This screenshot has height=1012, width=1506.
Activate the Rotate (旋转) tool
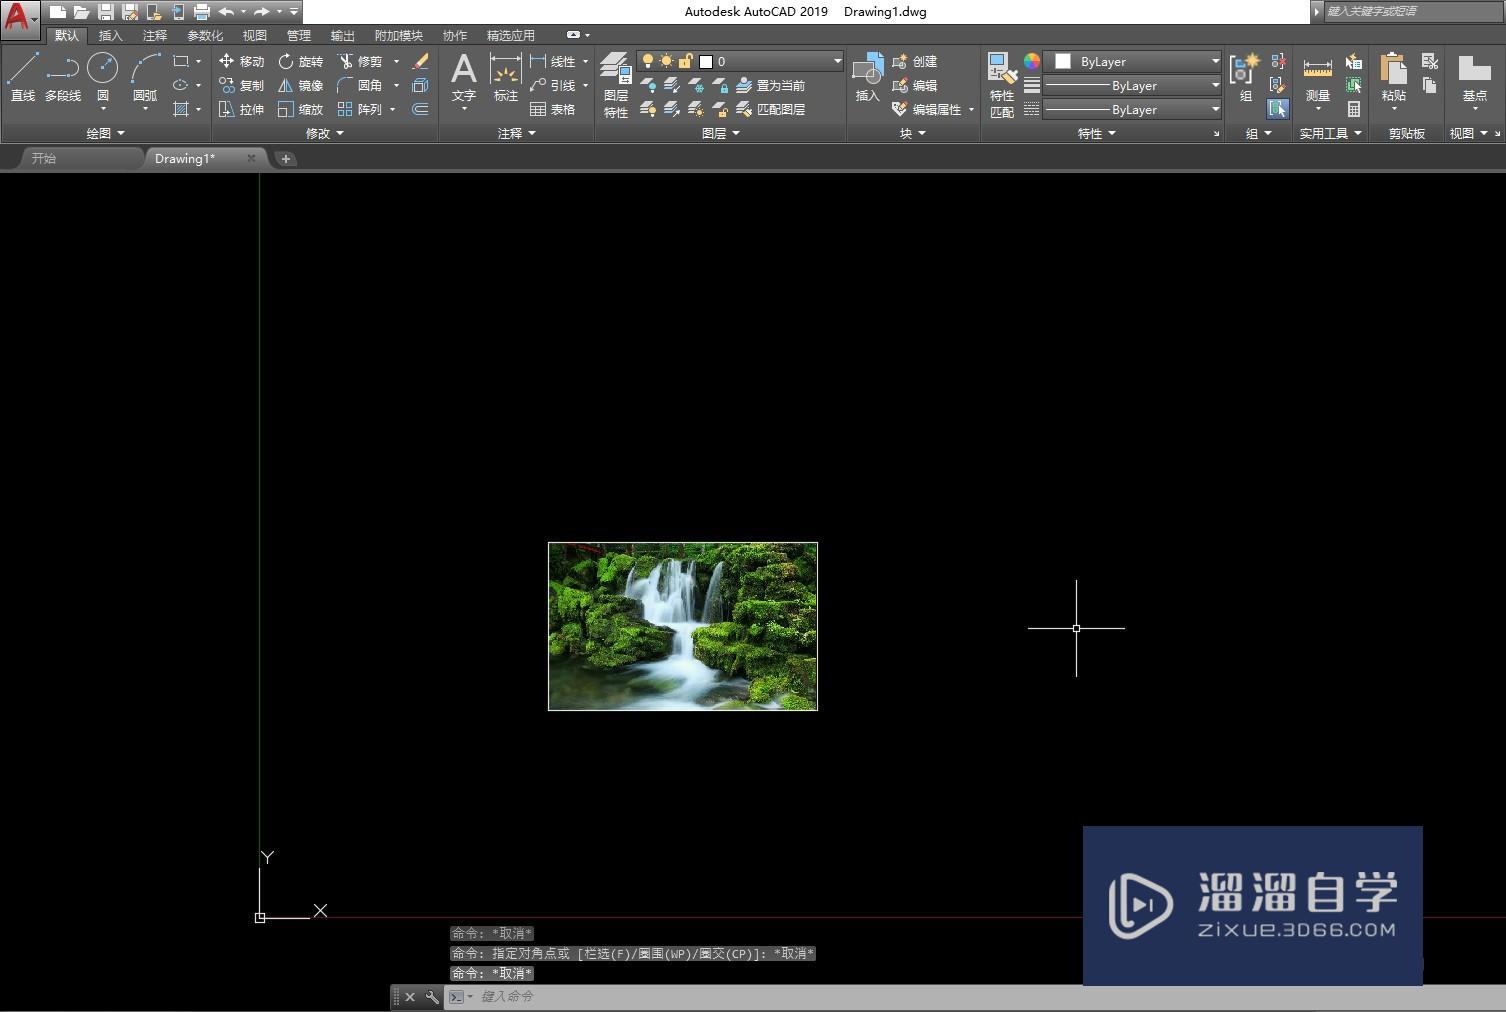click(x=300, y=61)
